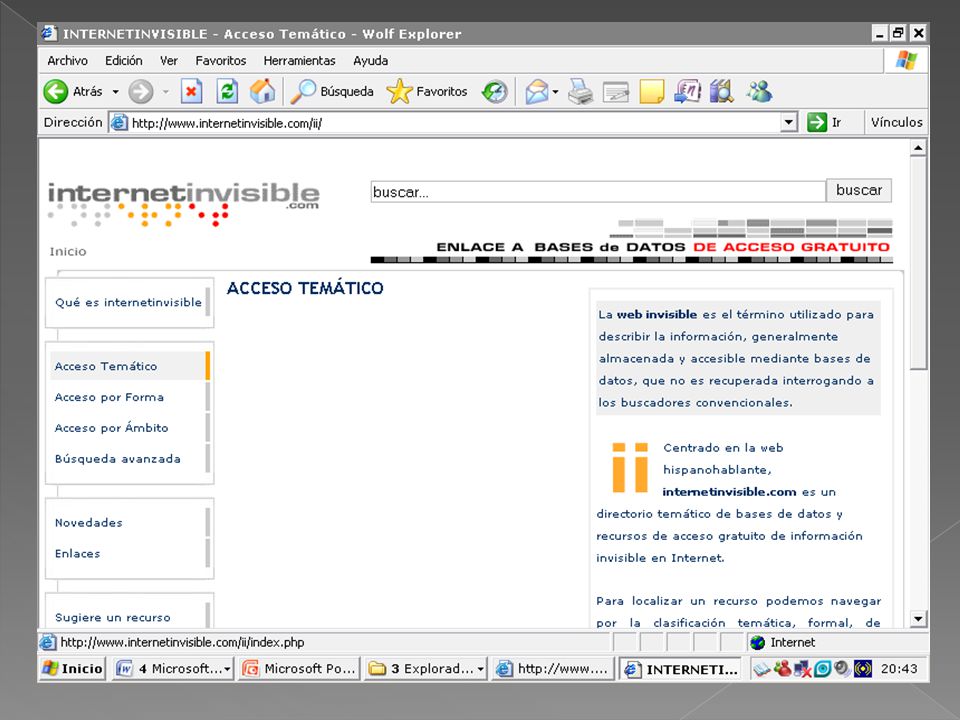The height and width of the screenshot is (720, 960).
Task: Switch to http://www.... taskbar window
Action: (552, 669)
